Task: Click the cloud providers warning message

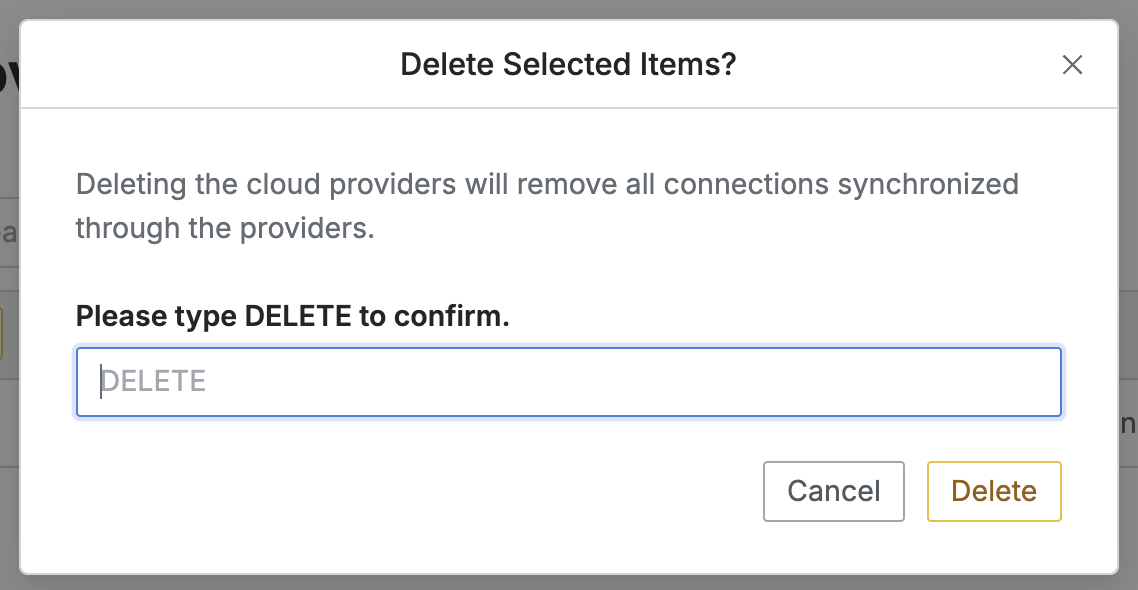Action: tap(546, 185)
